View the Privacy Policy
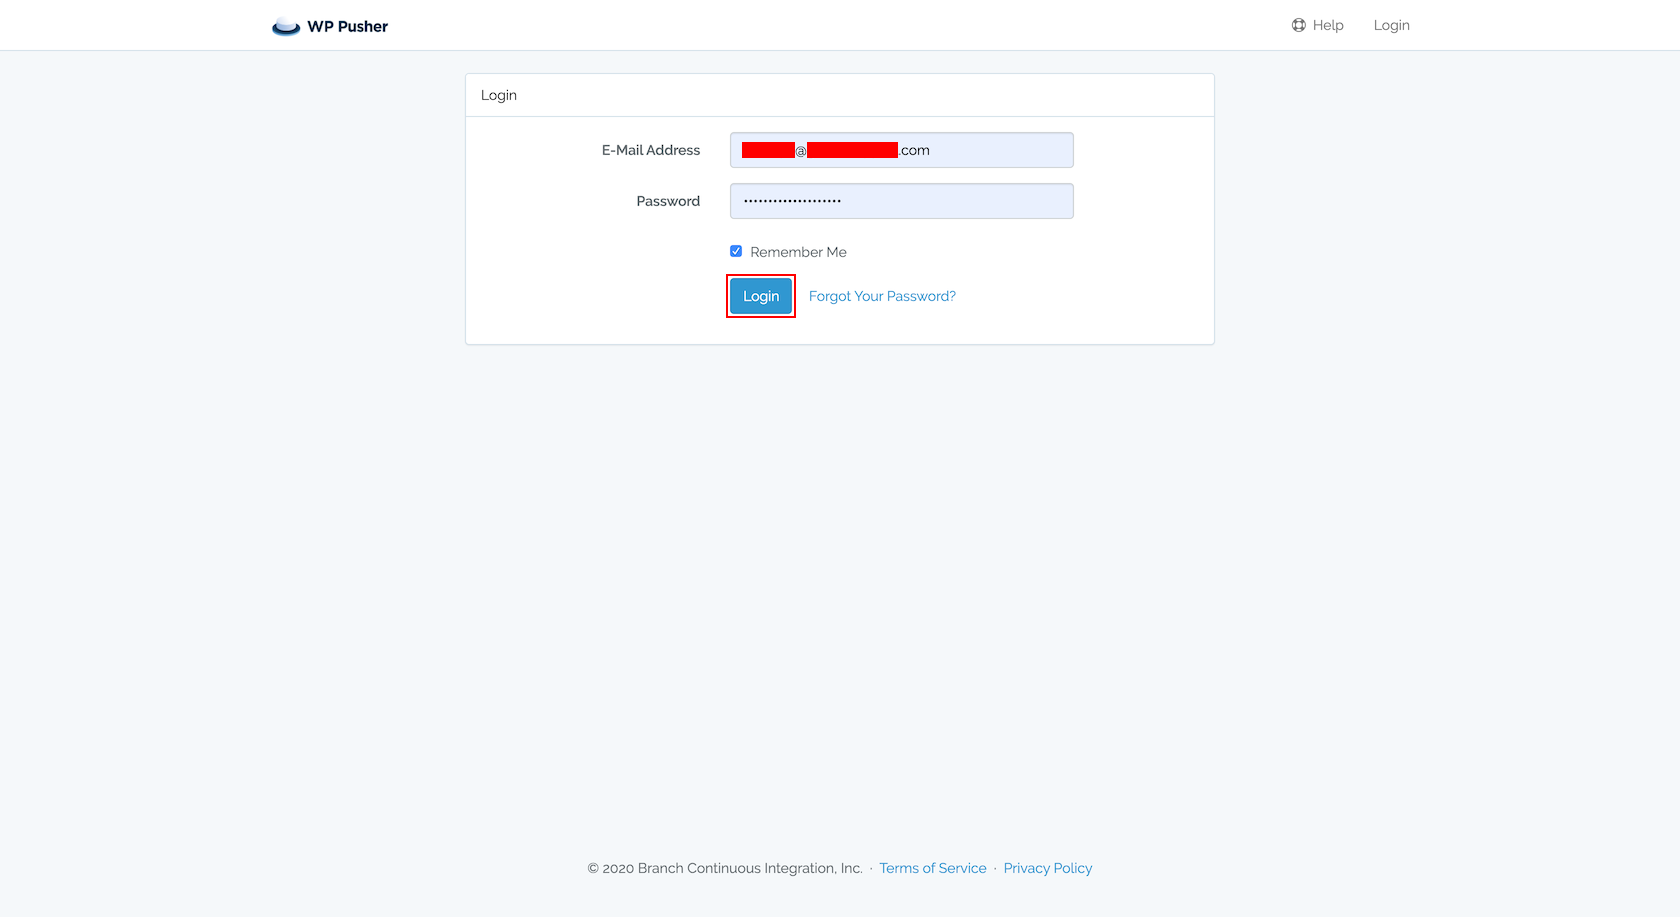The height and width of the screenshot is (917, 1680). (1047, 867)
